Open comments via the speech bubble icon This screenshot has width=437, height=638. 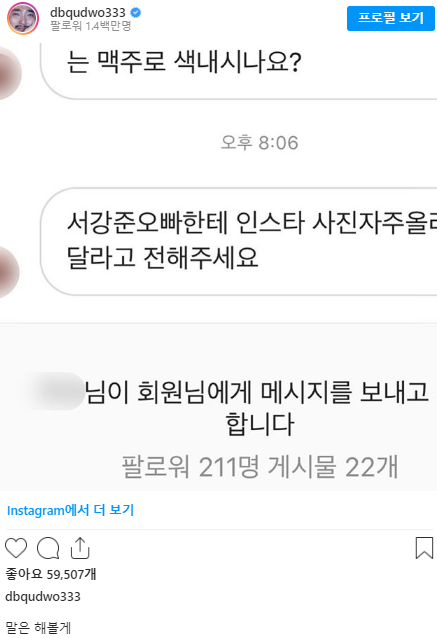pyautogui.click(x=48, y=548)
